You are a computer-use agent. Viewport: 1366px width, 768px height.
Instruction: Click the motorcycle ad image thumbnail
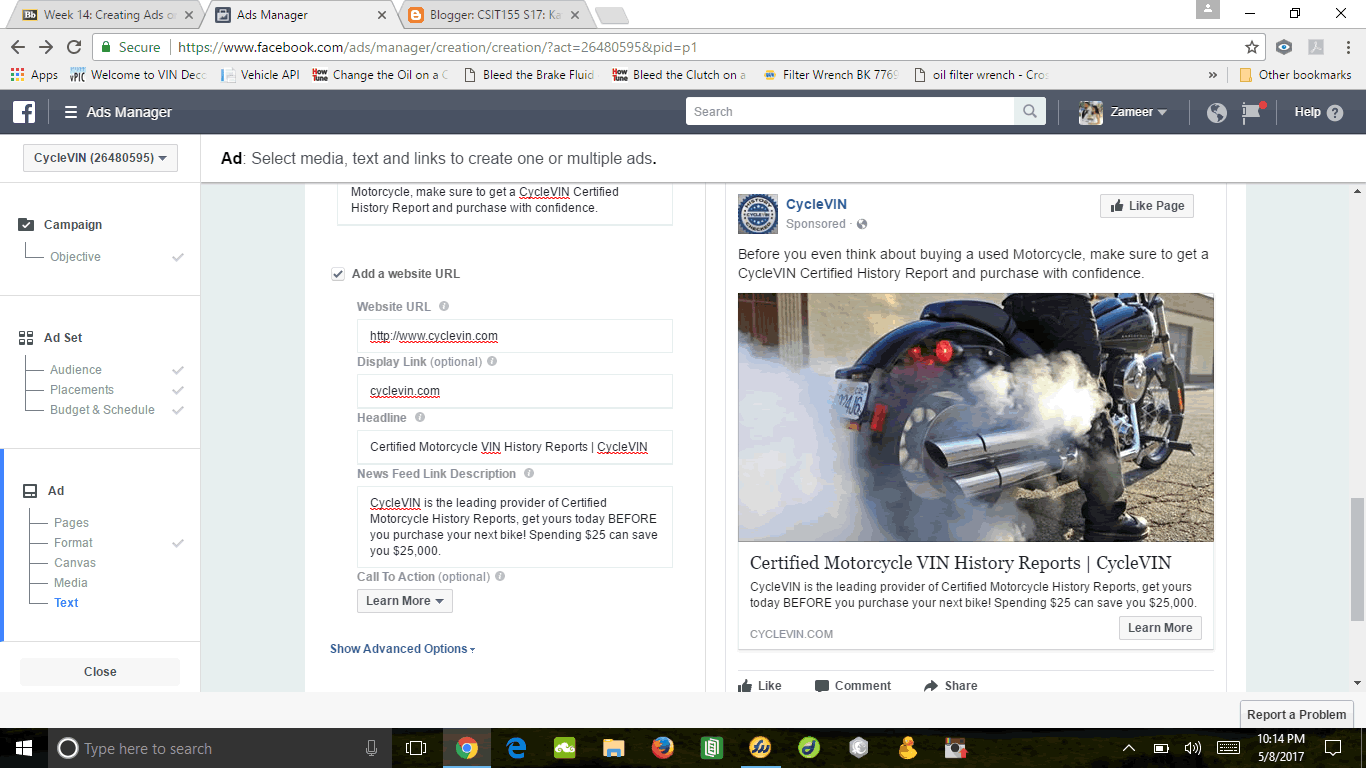[976, 417]
